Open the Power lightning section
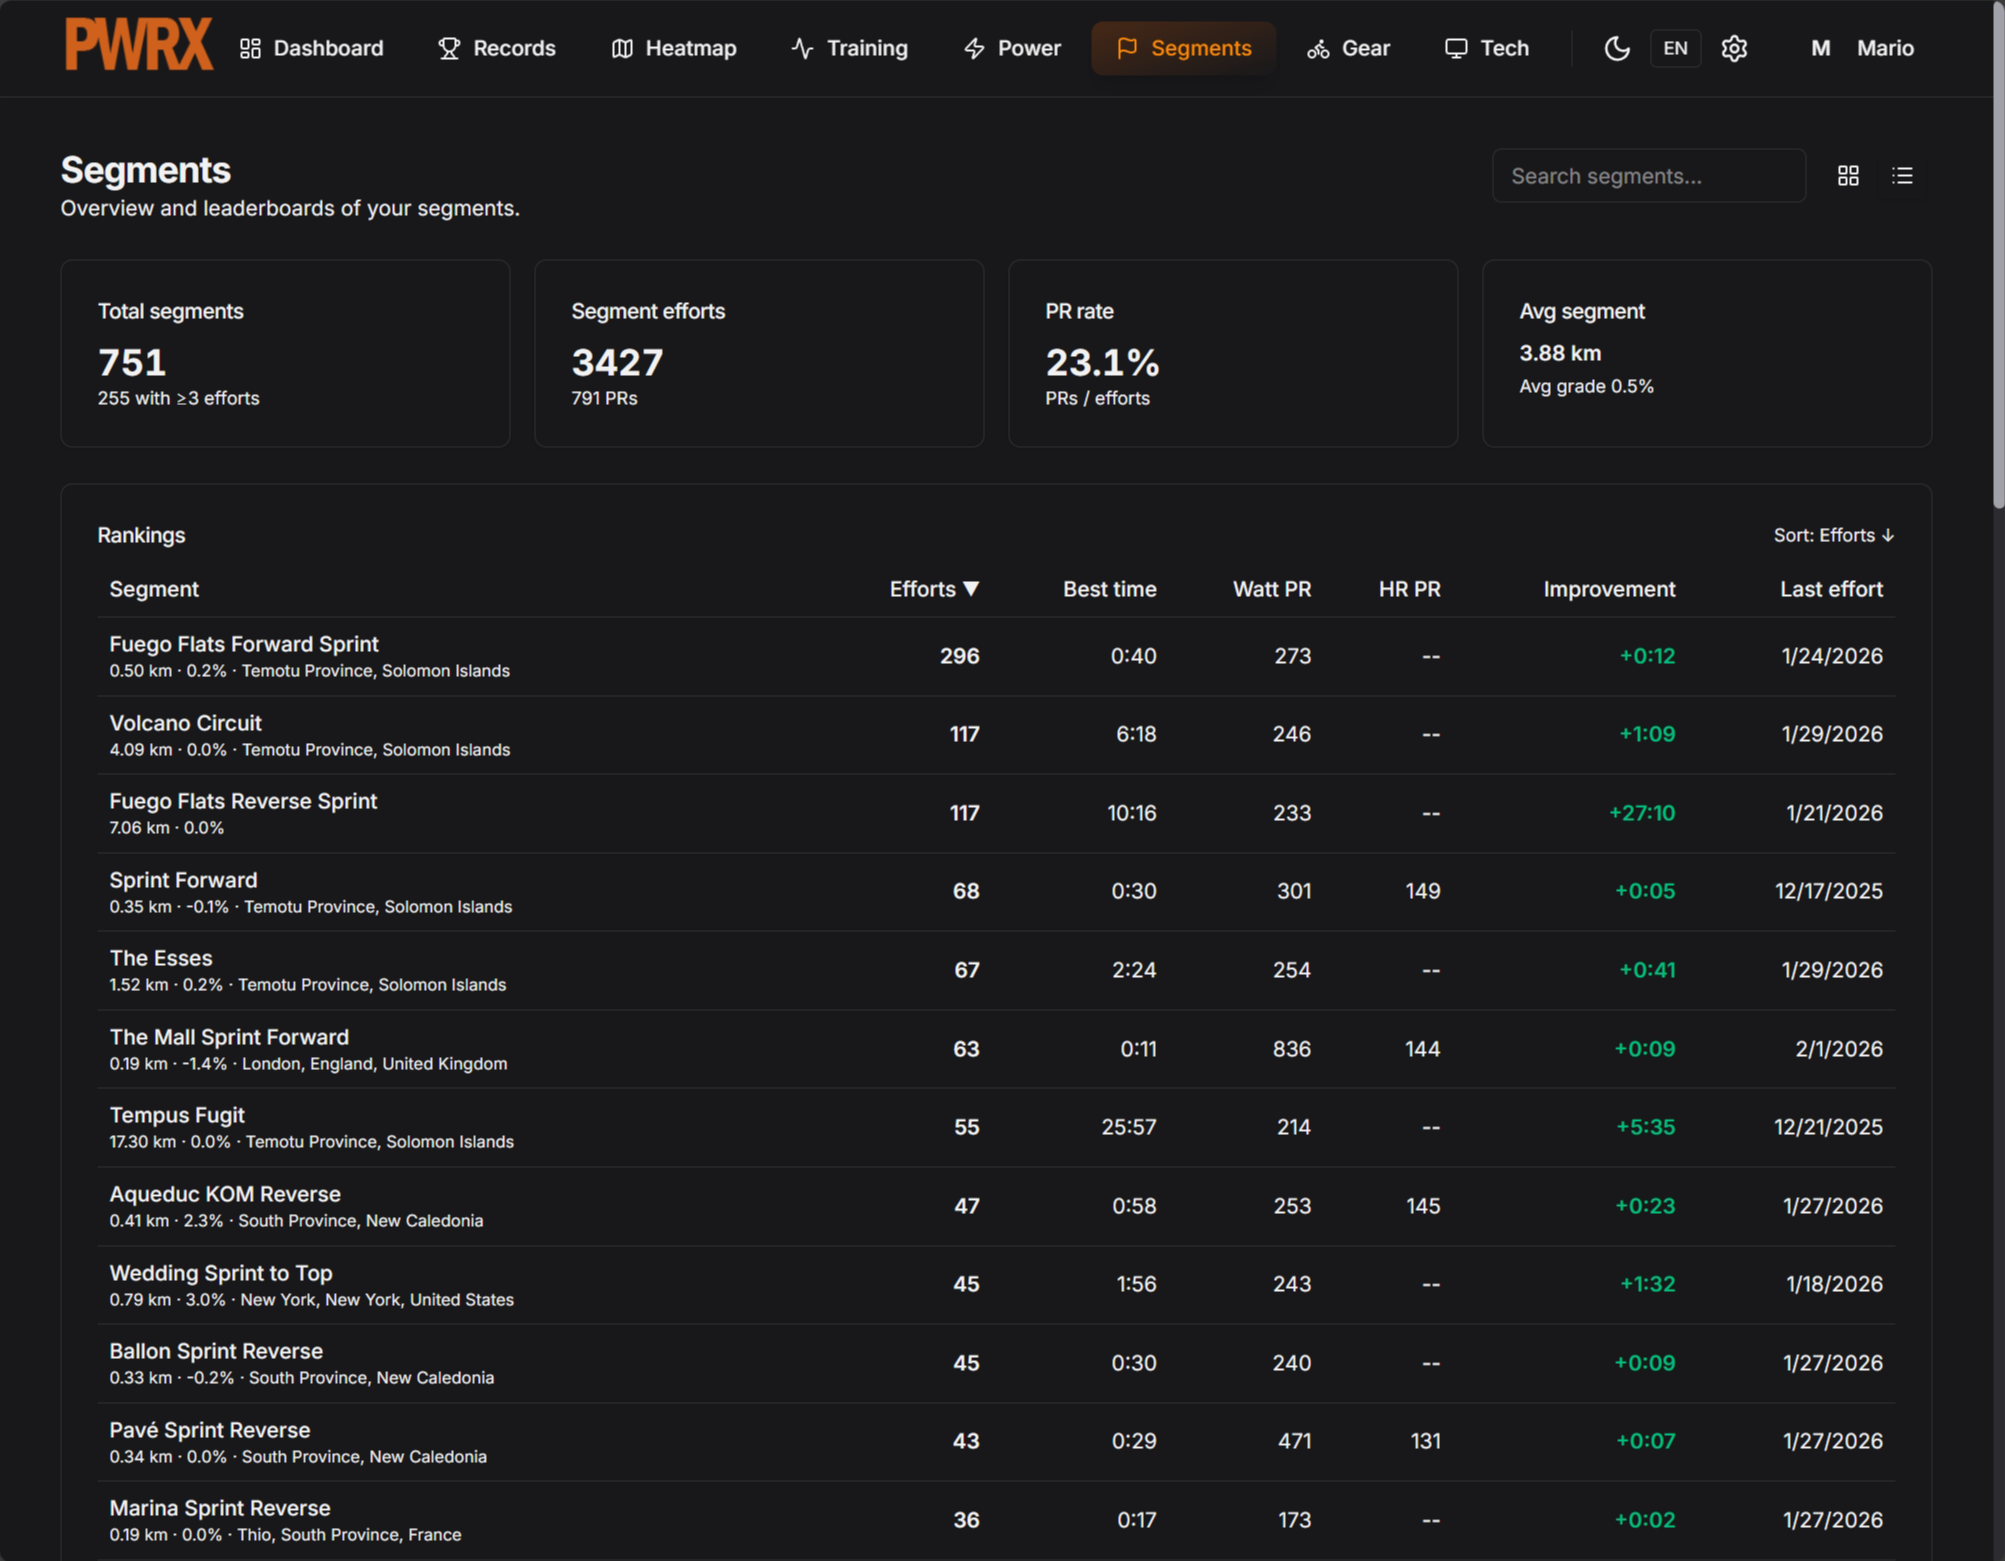Viewport: 2005px width, 1561px height. coord(1012,48)
